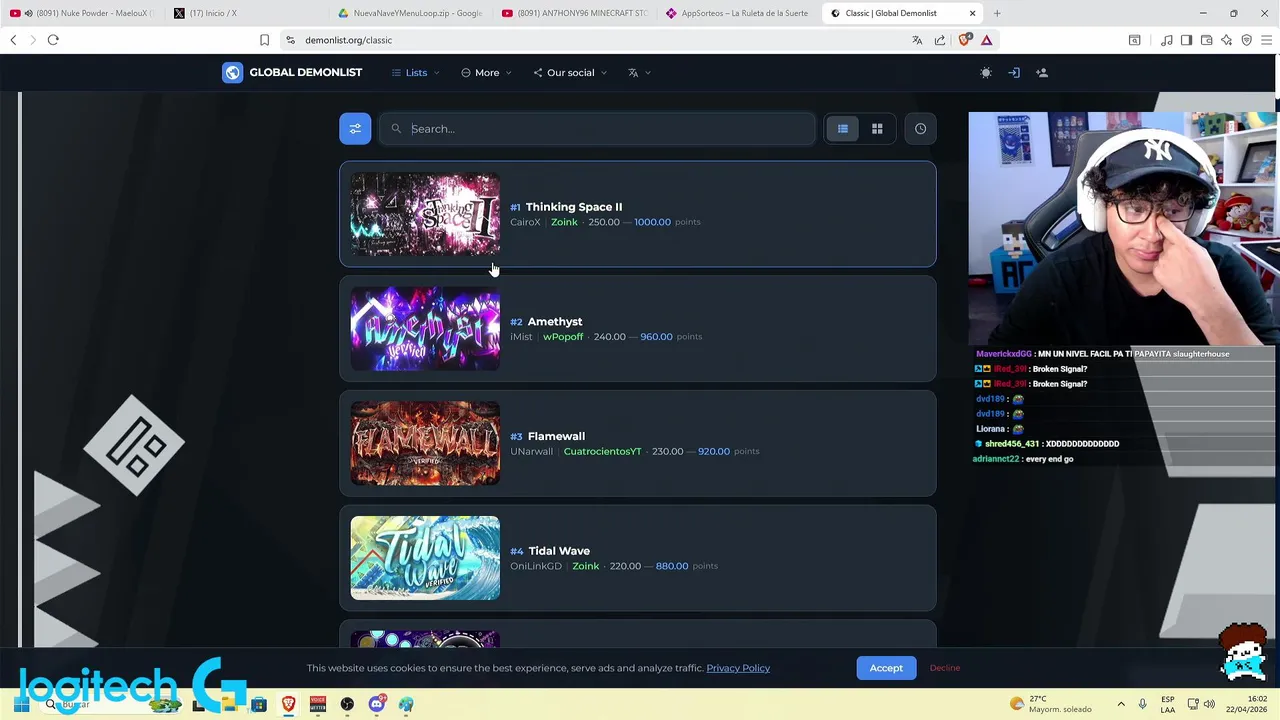
Task: Toggle the light/dark theme sun icon
Action: click(986, 73)
